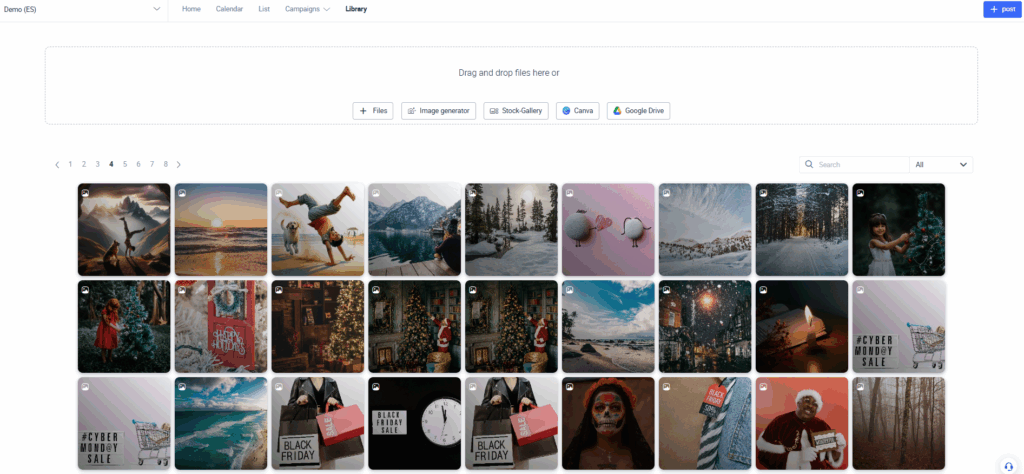This screenshot has height=474, width=1024.
Task: Open the support headset icon
Action: [1008, 466]
